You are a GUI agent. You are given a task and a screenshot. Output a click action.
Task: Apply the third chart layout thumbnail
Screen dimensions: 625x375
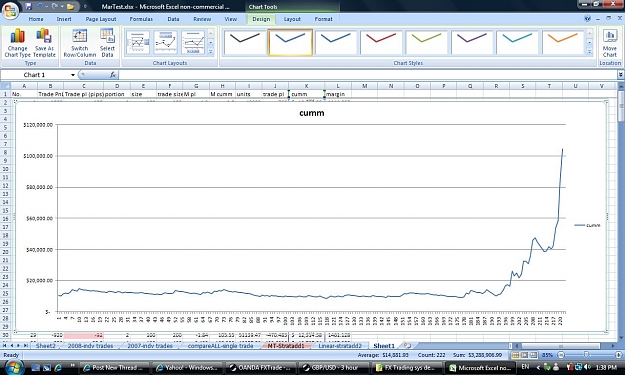[x=193, y=42]
